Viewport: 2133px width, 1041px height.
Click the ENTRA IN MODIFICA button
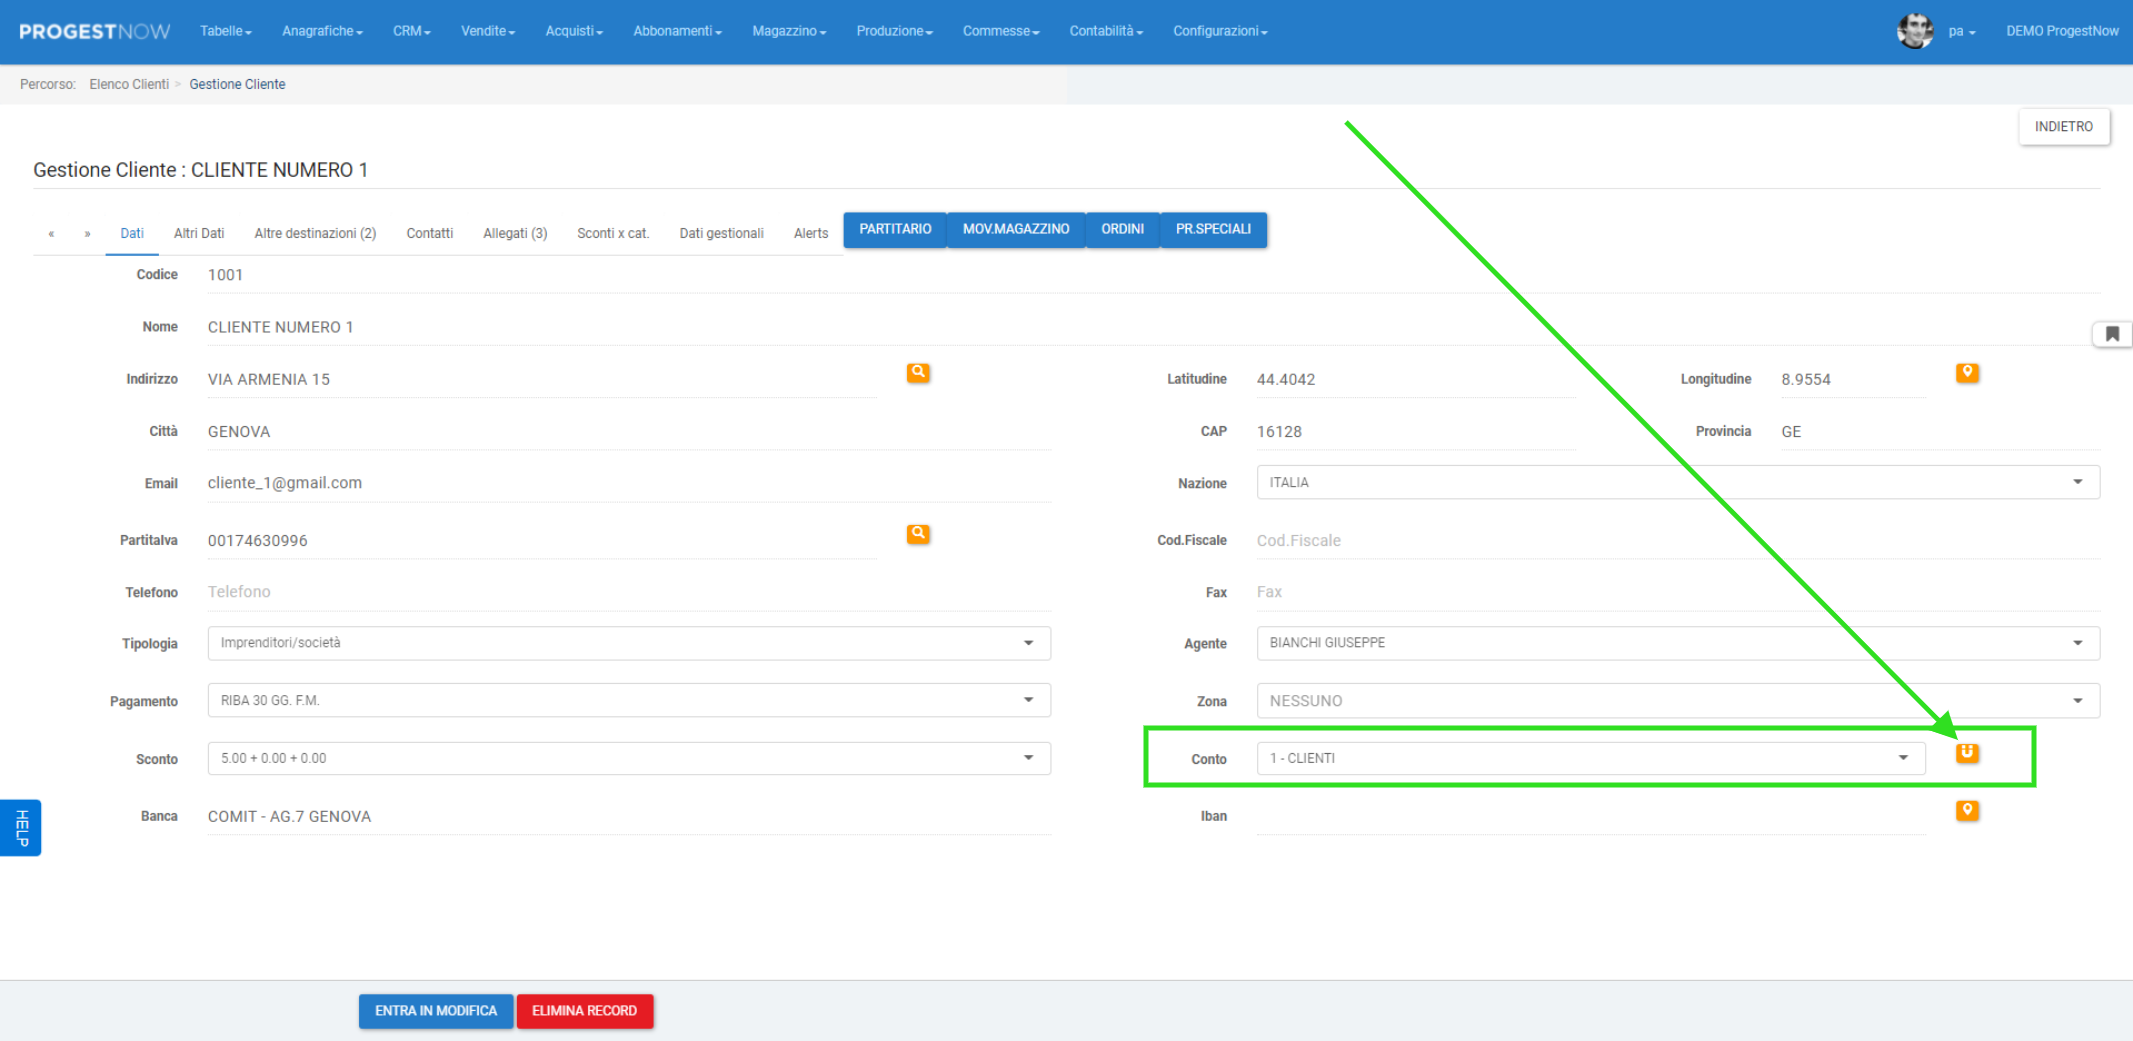point(435,1011)
